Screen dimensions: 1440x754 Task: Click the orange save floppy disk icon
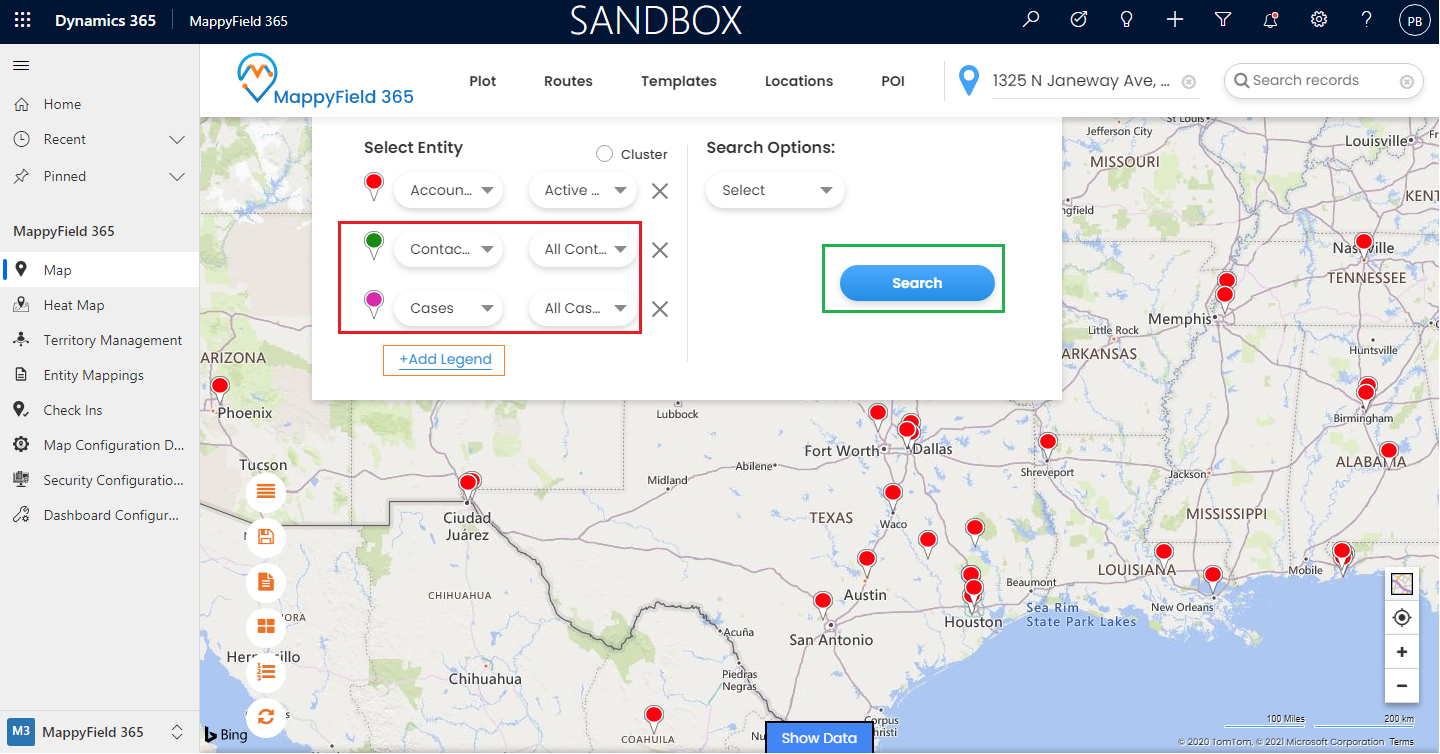click(266, 537)
